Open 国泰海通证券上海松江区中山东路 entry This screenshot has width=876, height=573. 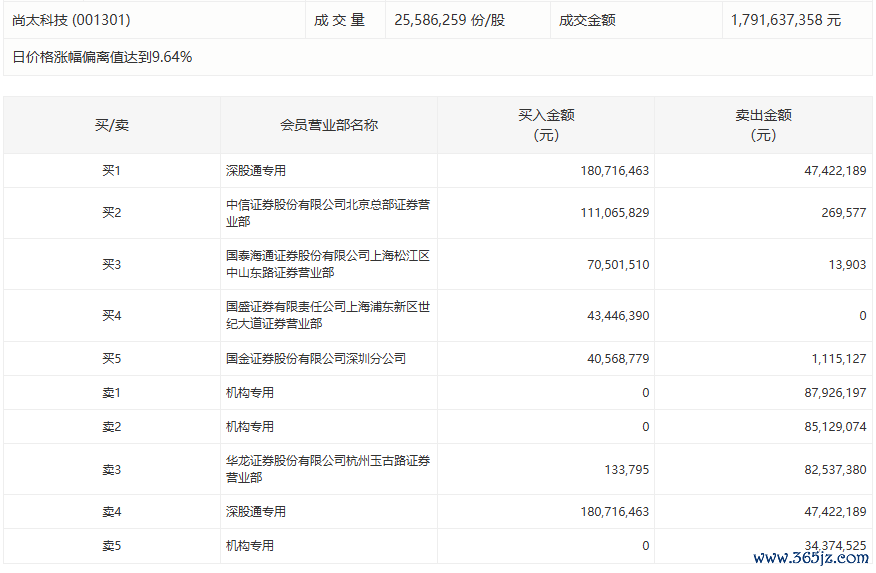[327, 264]
